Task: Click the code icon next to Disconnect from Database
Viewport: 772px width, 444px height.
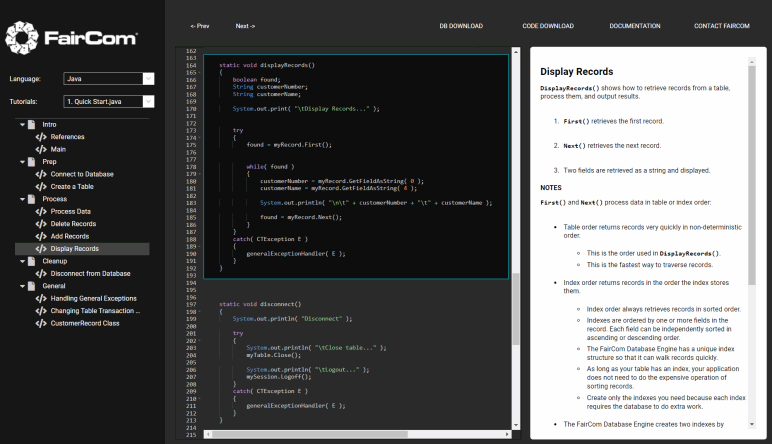Action: click(x=41, y=273)
